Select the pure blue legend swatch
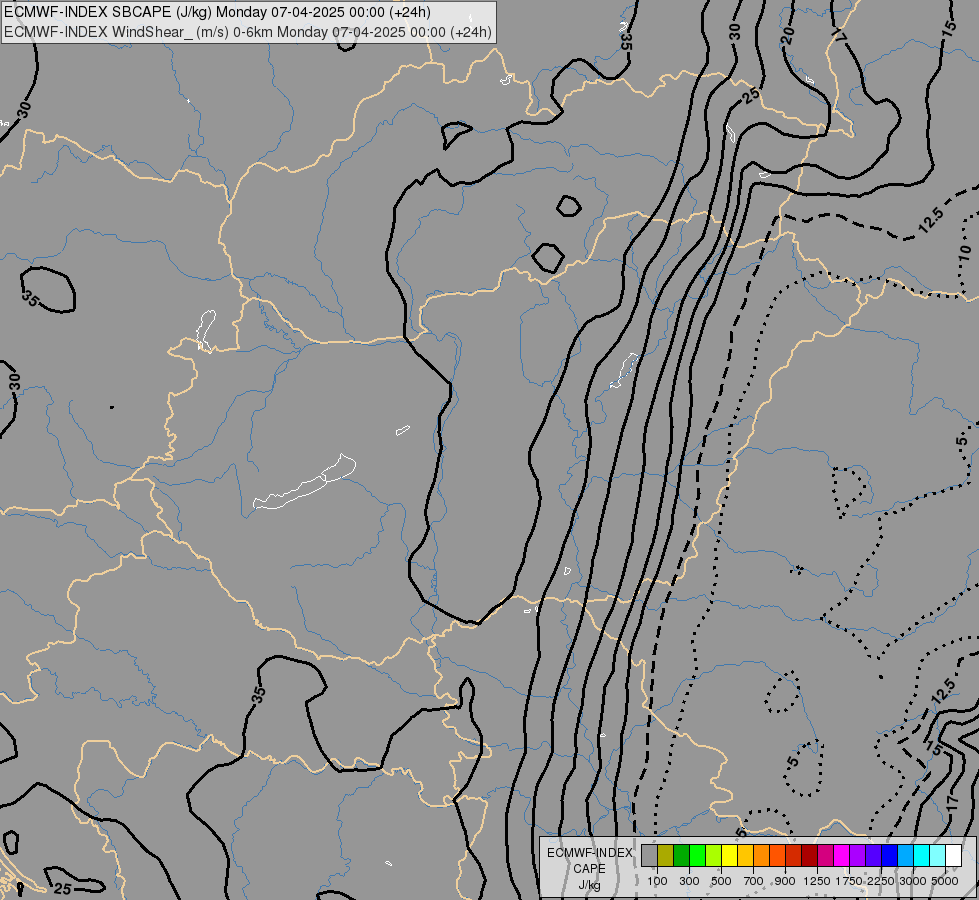 tap(890, 855)
